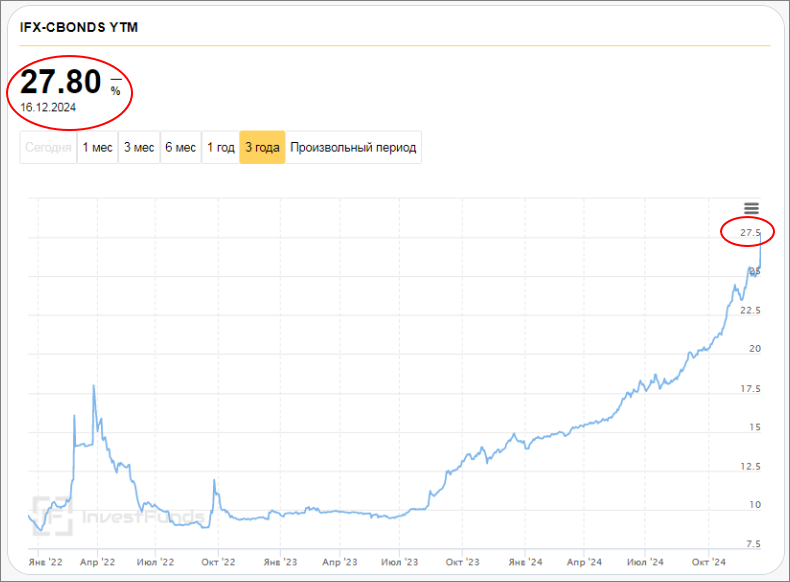Click the date 16.12.2024
790x582 pixels.
49,107
